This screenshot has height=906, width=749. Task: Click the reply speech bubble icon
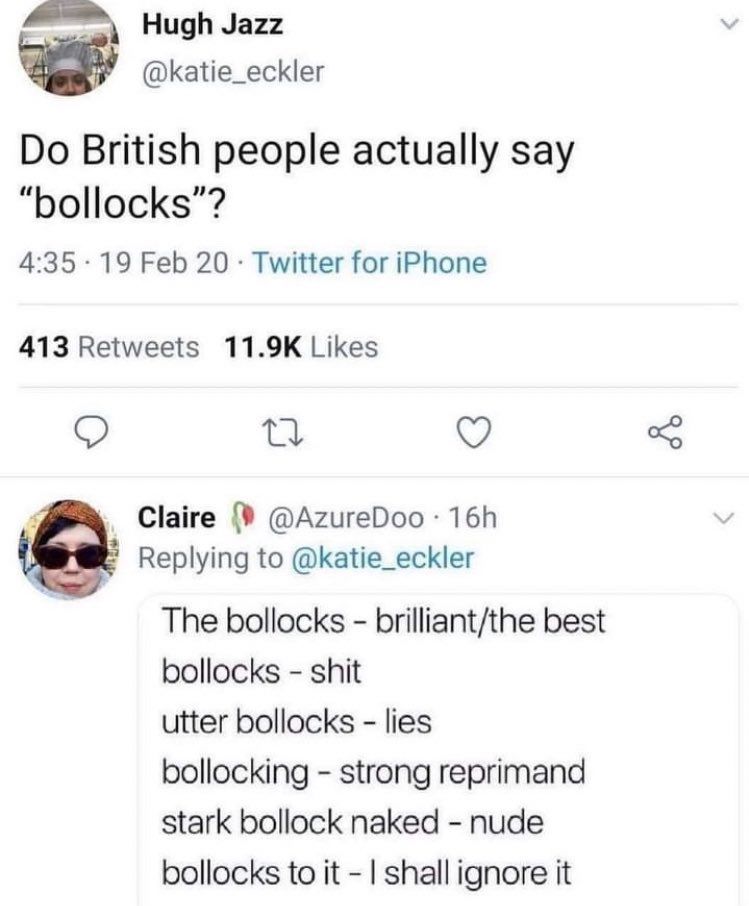(92, 434)
